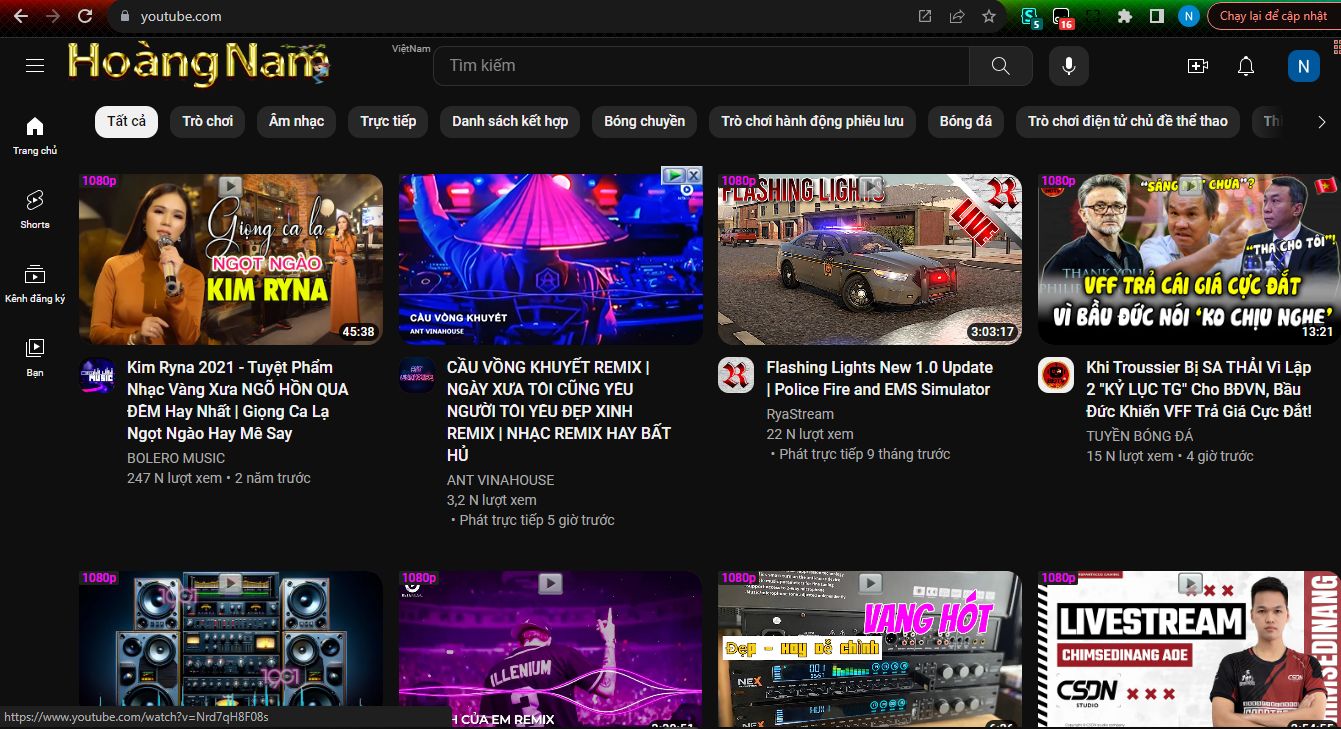Bookmark this page with star icon
This screenshot has width=1341, height=729.
click(x=989, y=16)
